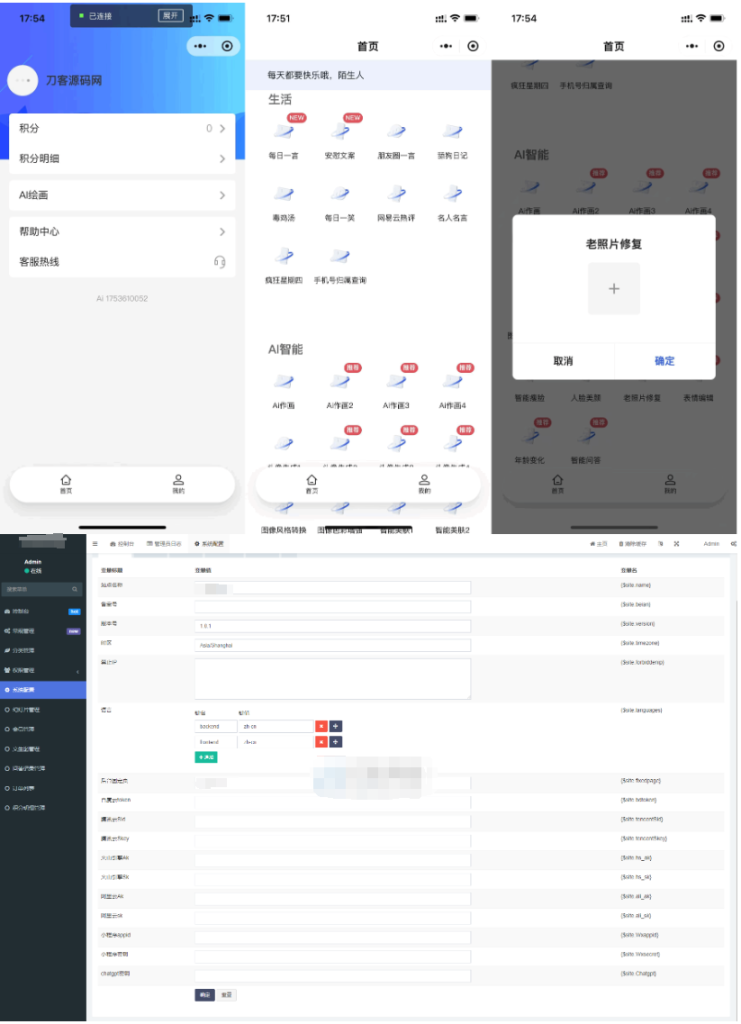Image resolution: width=741 pixels, height=1024 pixels.
Task: Select 系统配置 in admin sidebar
Action: [x=43, y=690]
